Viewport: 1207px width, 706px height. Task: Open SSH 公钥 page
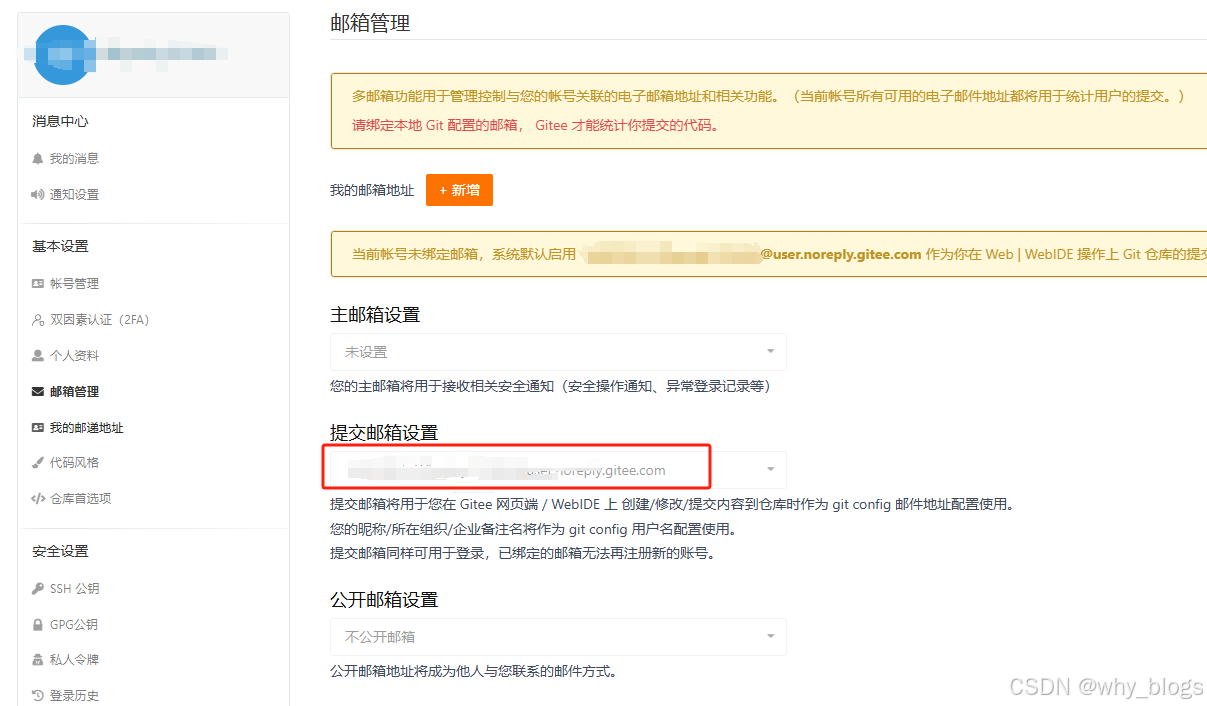point(74,589)
